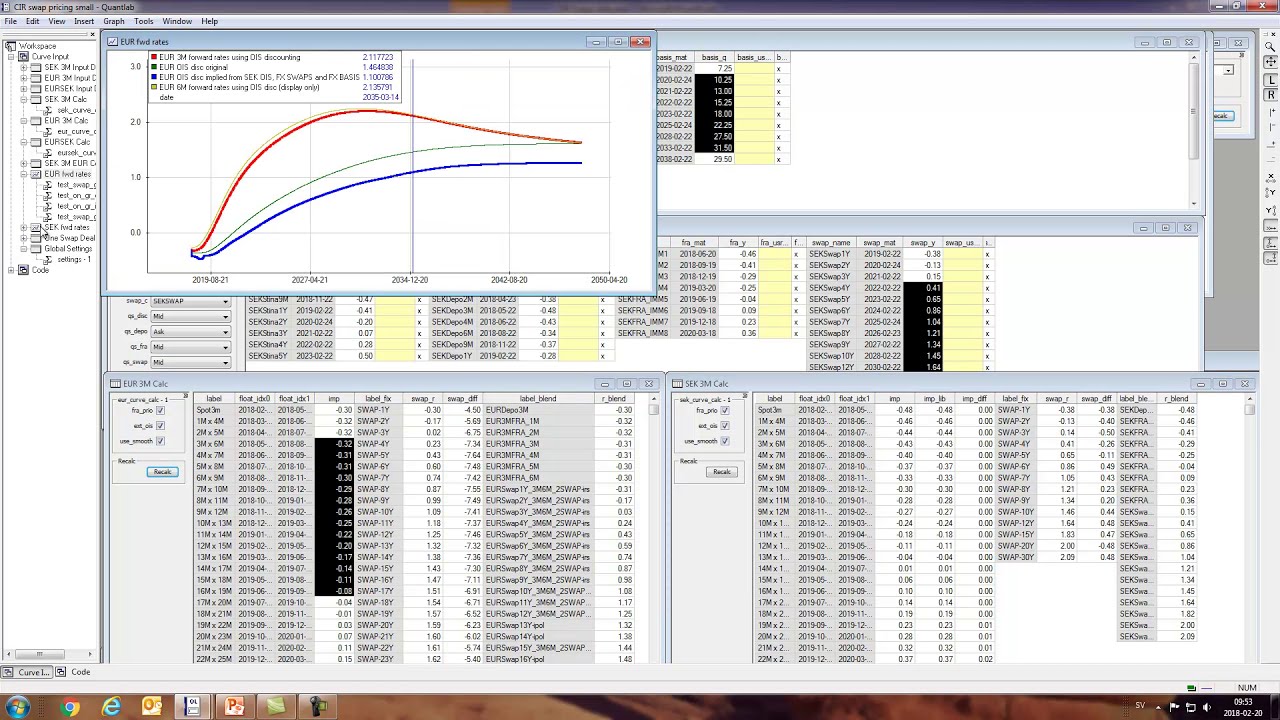
Task: Open the File menu
Action: tap(10, 21)
